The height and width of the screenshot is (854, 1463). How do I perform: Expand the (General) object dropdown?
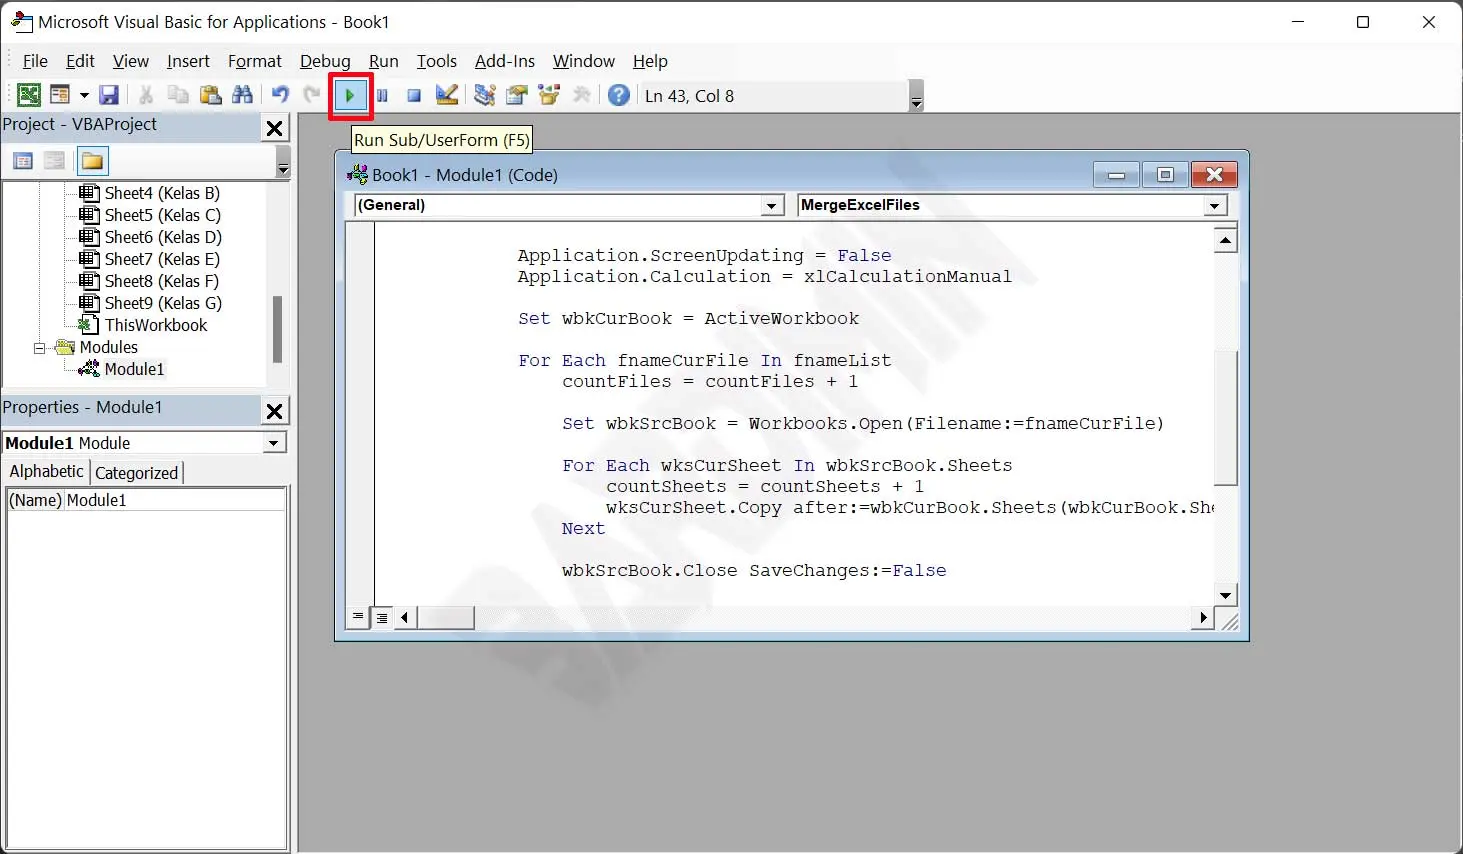[771, 206]
